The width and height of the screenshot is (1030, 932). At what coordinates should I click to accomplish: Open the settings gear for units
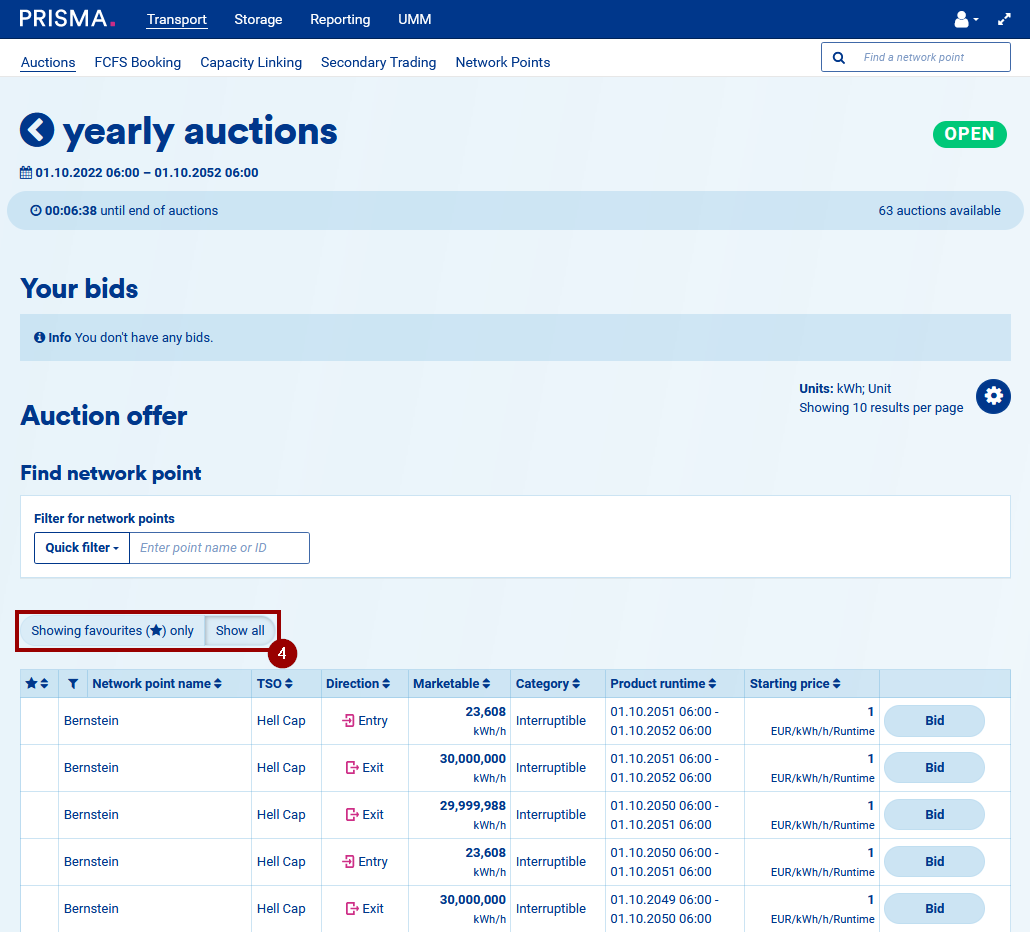click(993, 396)
